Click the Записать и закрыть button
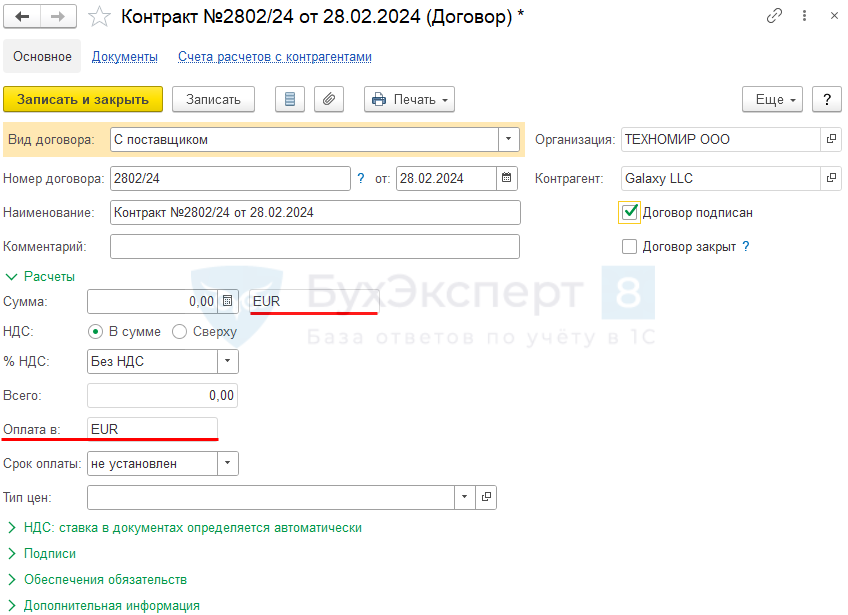Screen dimensions: 848x615 (83, 99)
